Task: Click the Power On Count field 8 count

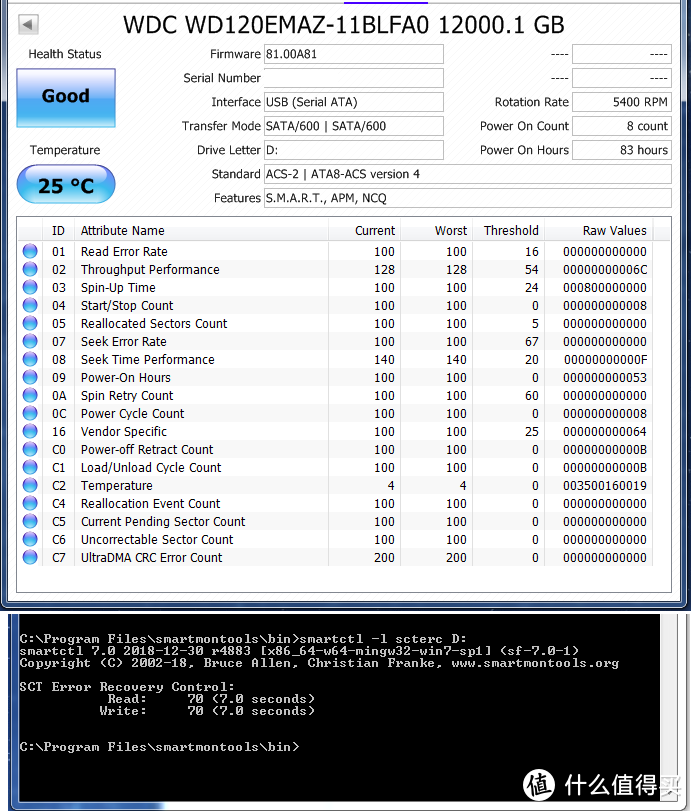Action: tap(622, 126)
